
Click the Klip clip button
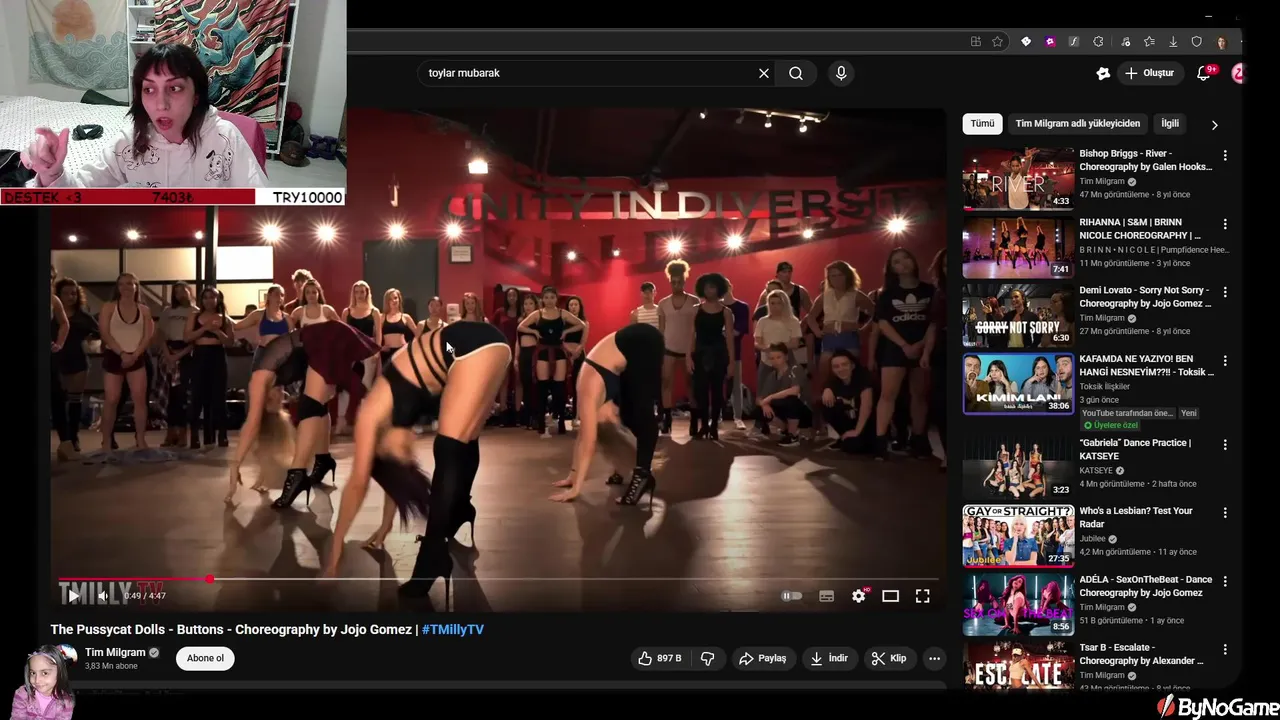(x=889, y=658)
